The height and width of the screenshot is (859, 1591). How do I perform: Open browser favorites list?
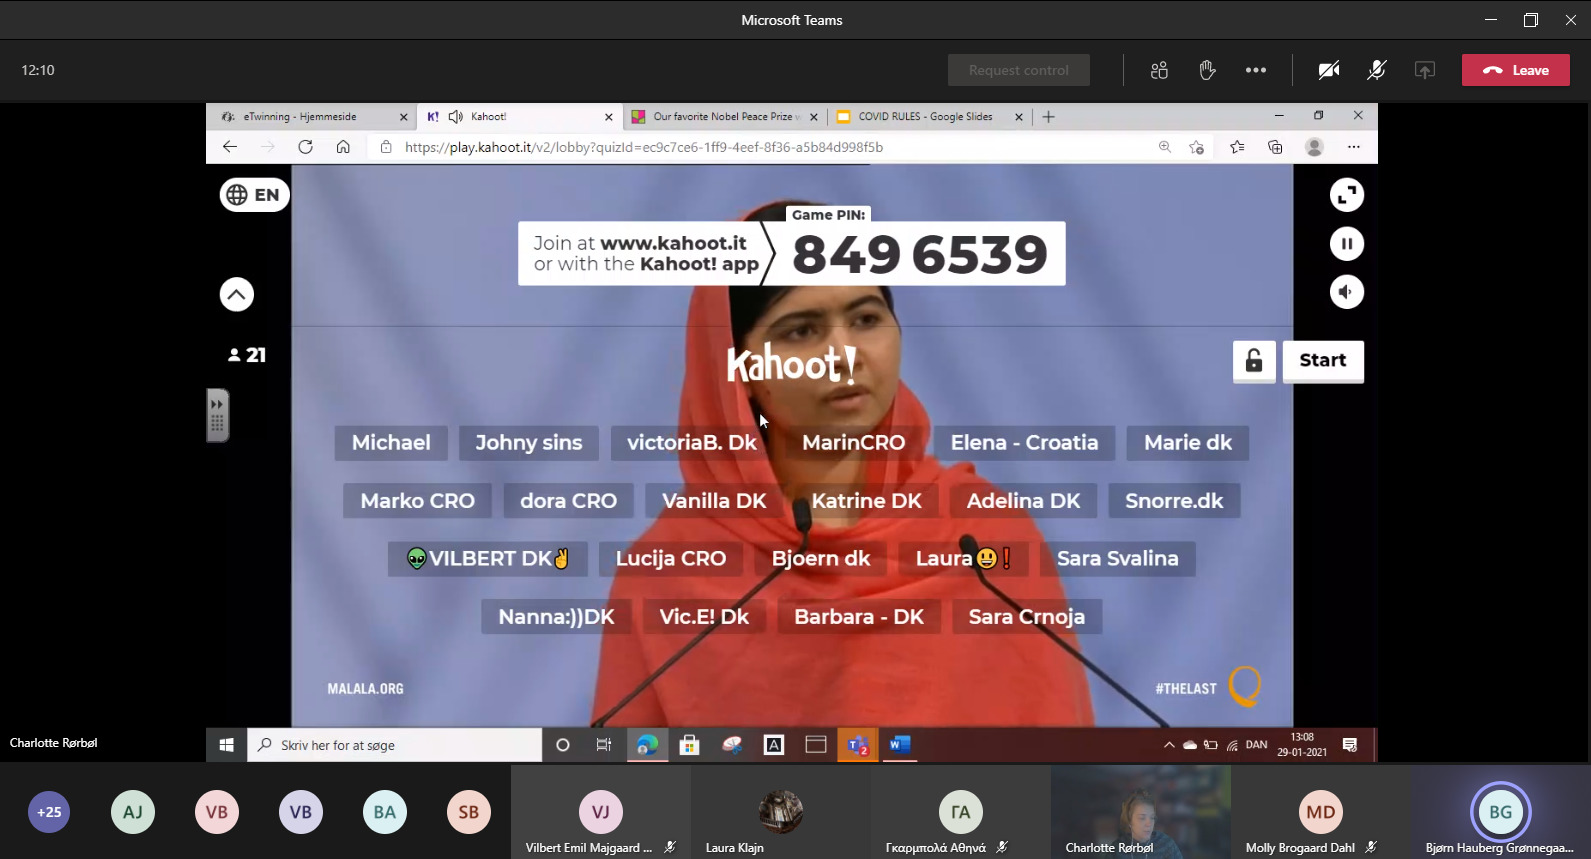point(1237,147)
